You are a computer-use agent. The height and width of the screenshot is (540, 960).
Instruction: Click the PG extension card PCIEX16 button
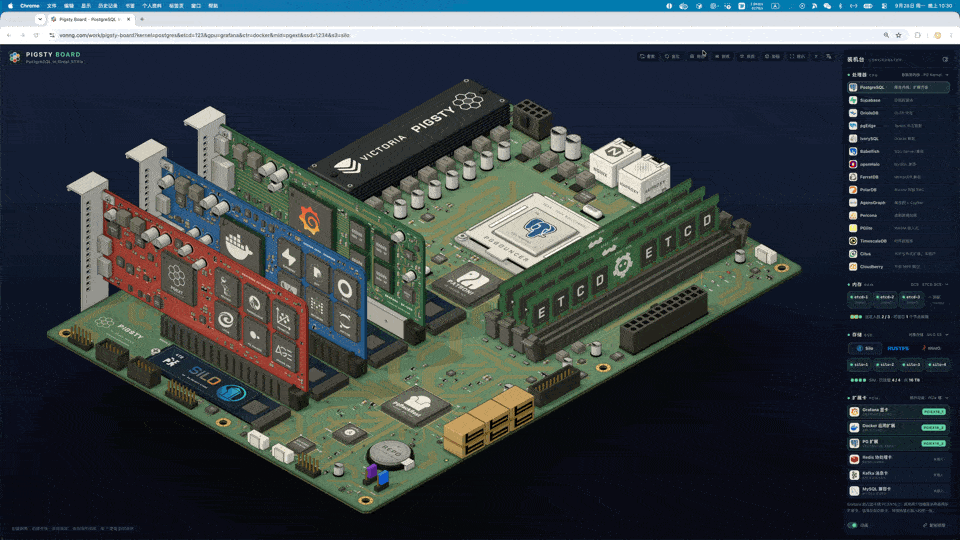coord(934,443)
